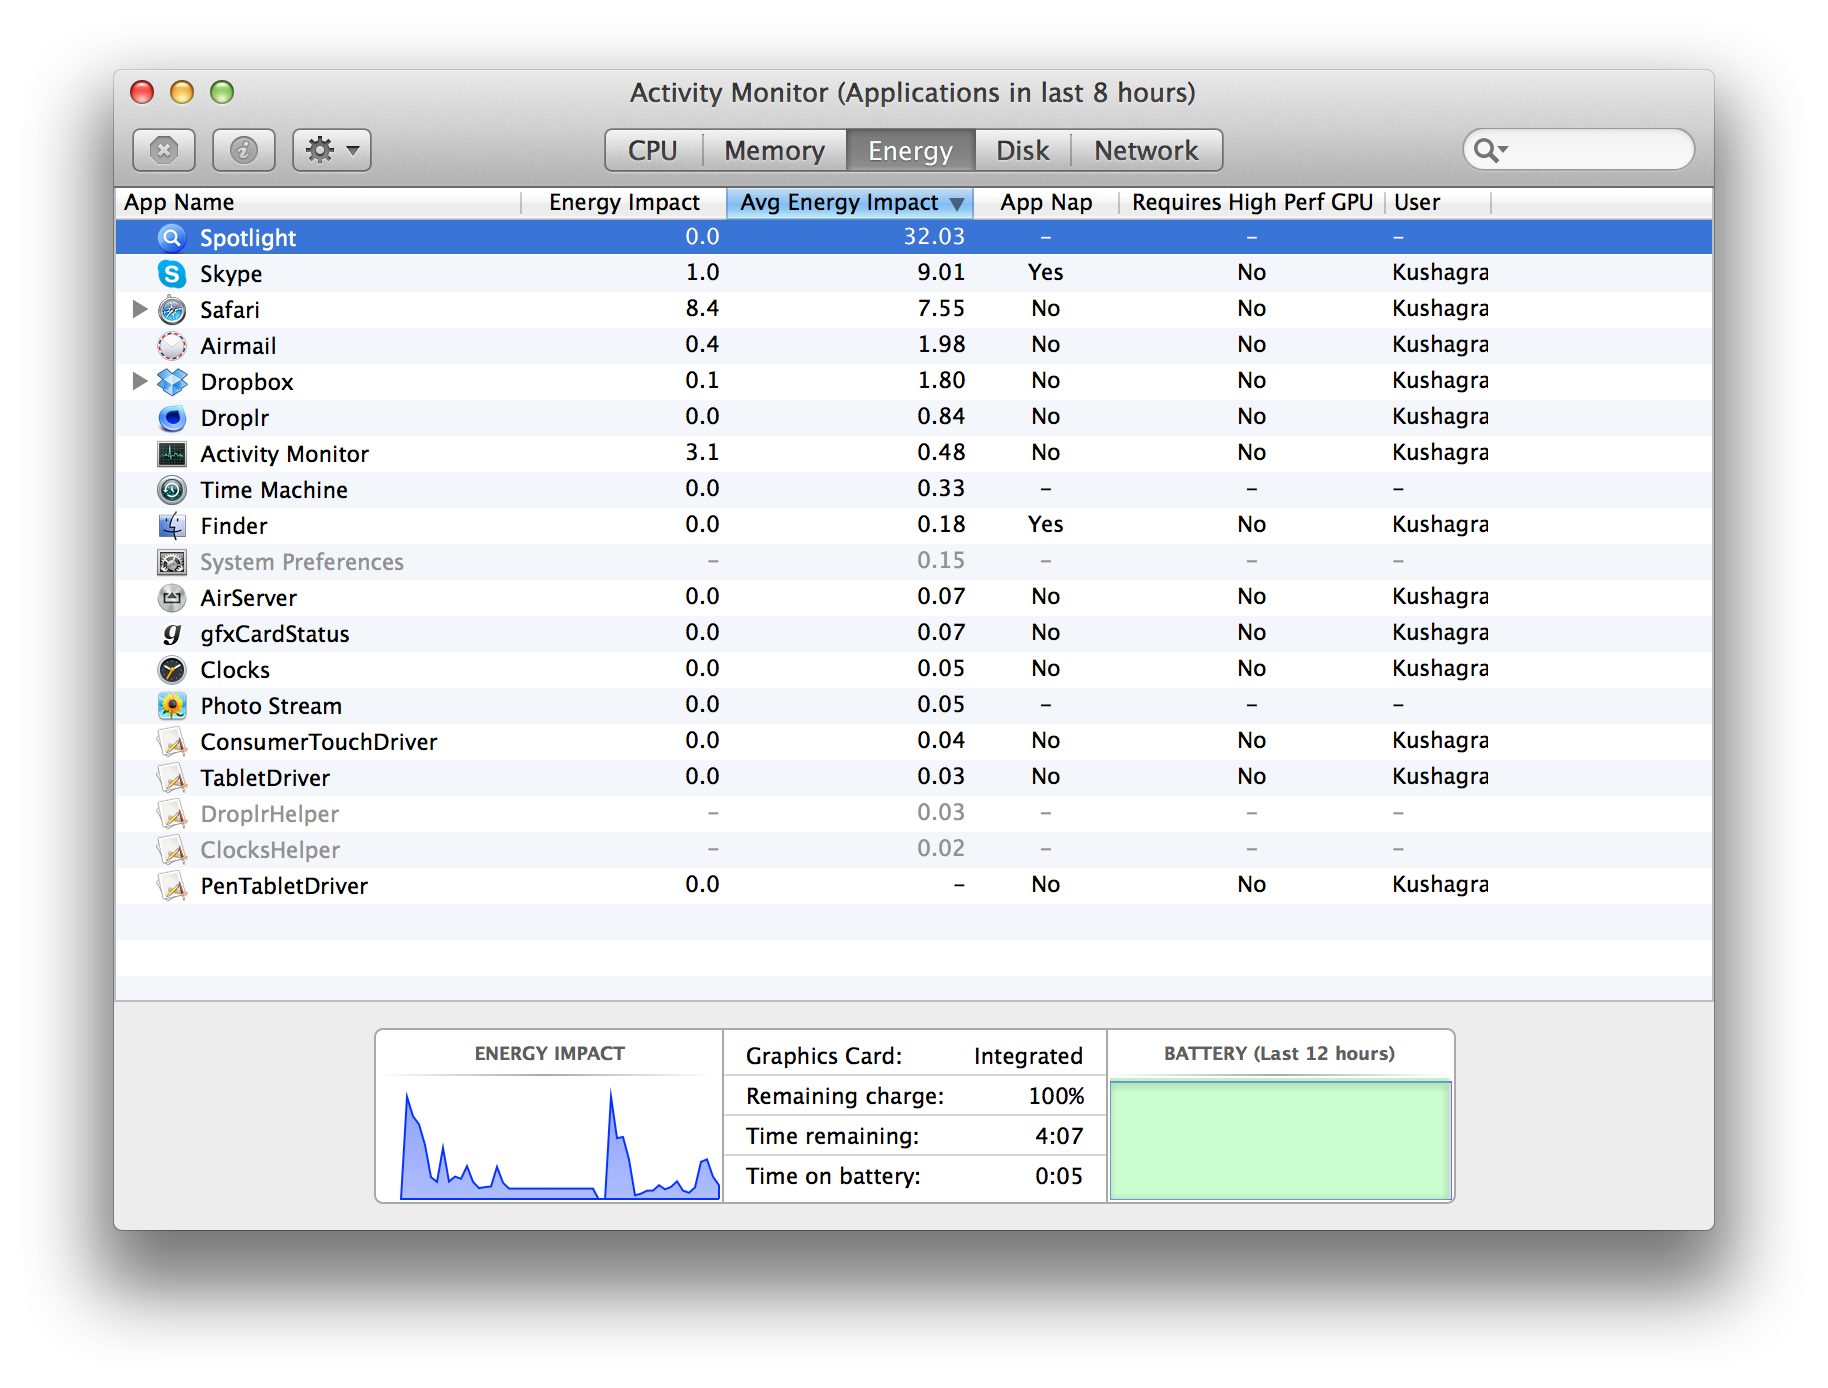The image size is (1828, 1388).
Task: Click the PenTabletDriver app icon
Action: pyautogui.click(x=172, y=885)
